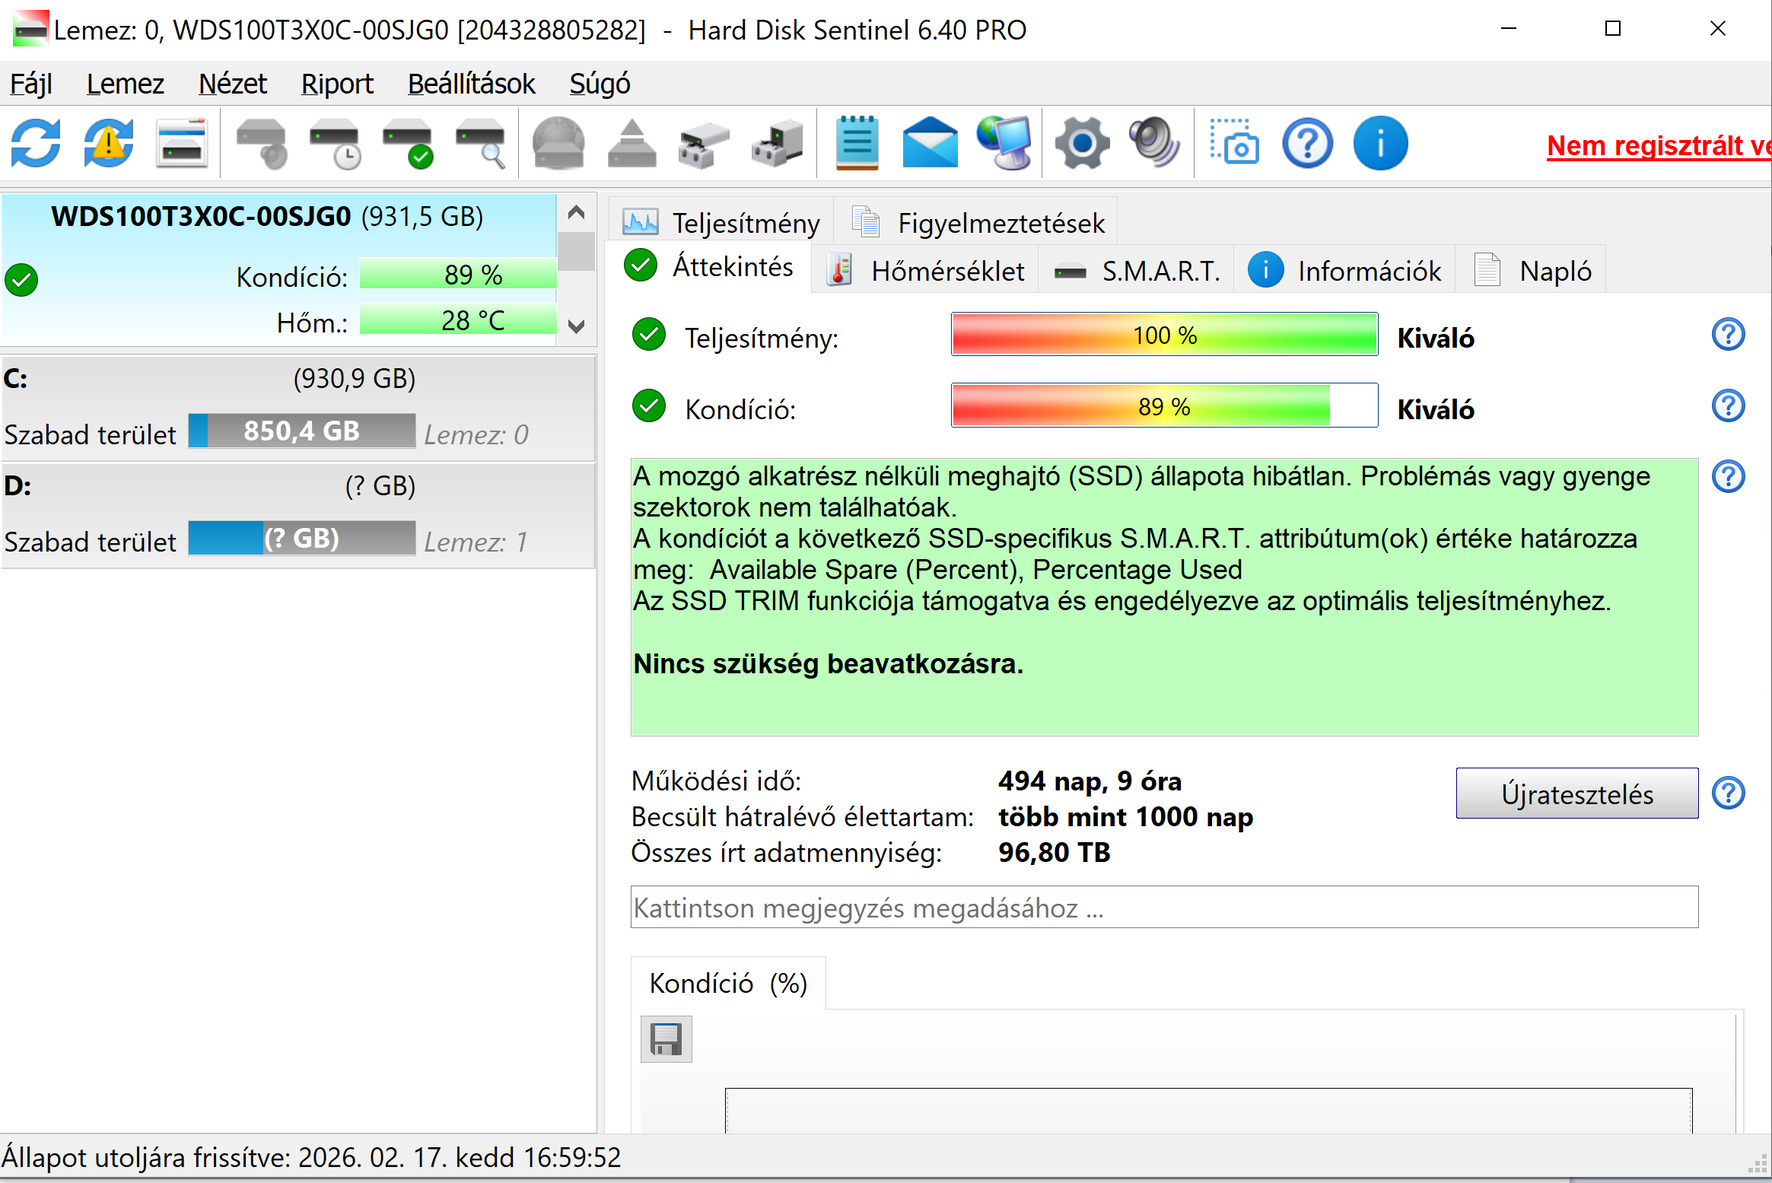Click the grey globe disk toolbar icon
The image size is (1772, 1183).
558,143
